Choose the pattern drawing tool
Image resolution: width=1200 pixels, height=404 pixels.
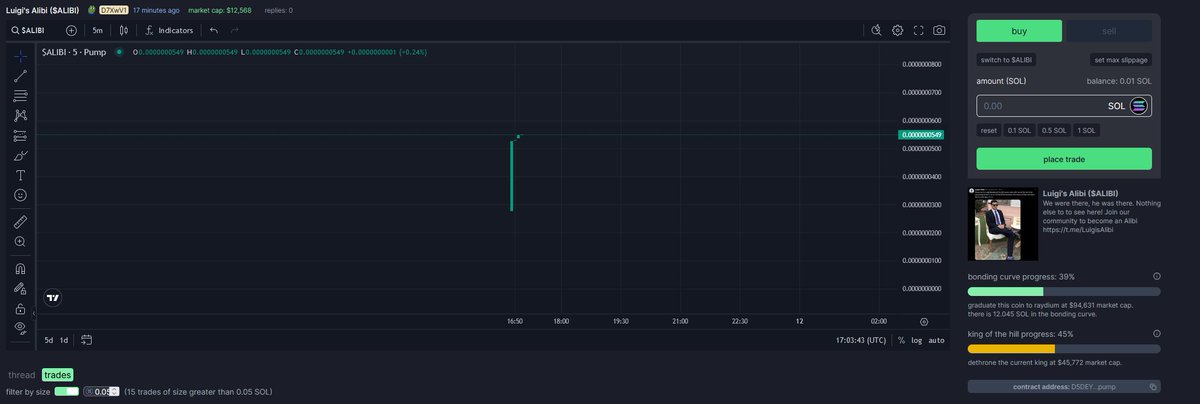pyautogui.click(x=20, y=116)
